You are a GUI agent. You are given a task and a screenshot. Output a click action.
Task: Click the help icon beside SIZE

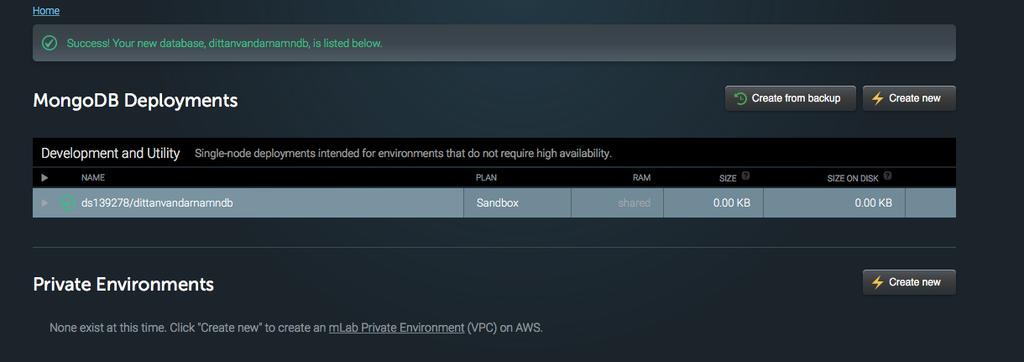[x=746, y=176]
